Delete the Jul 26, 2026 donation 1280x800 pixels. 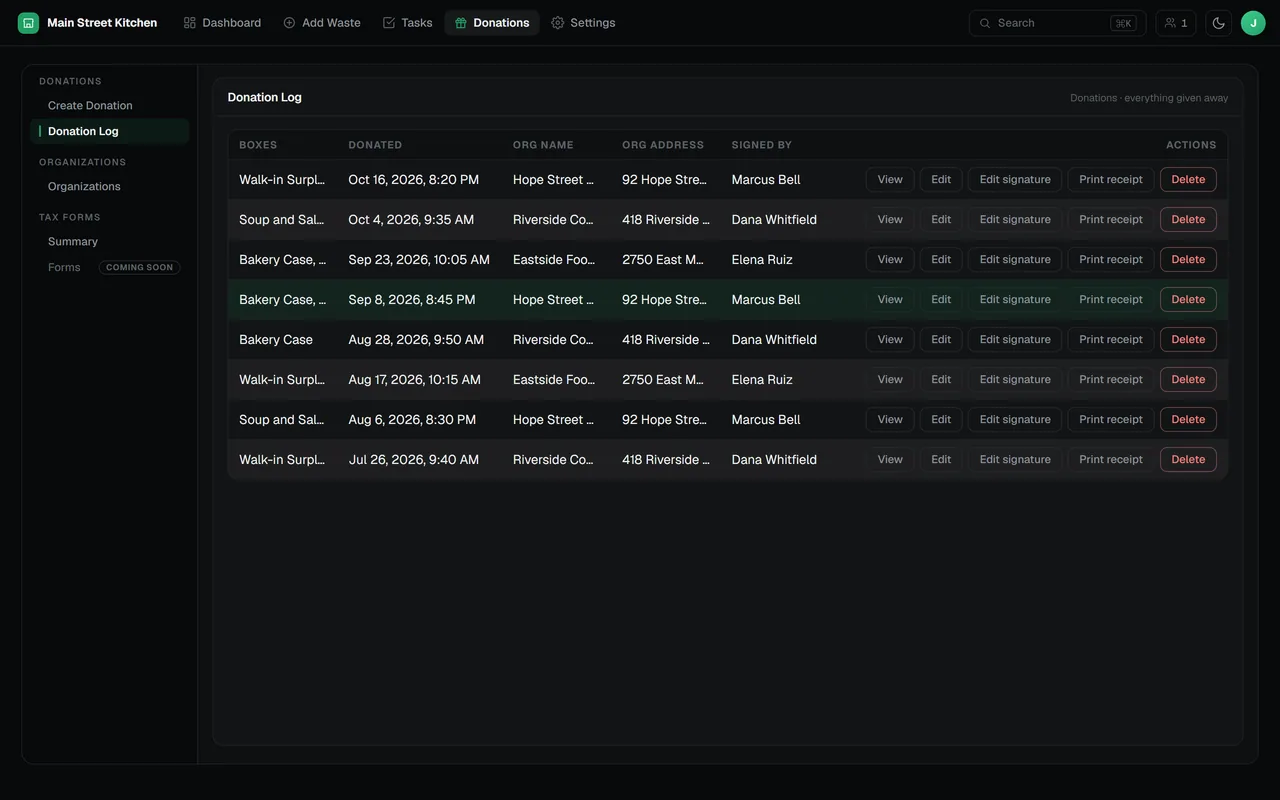tap(1188, 460)
